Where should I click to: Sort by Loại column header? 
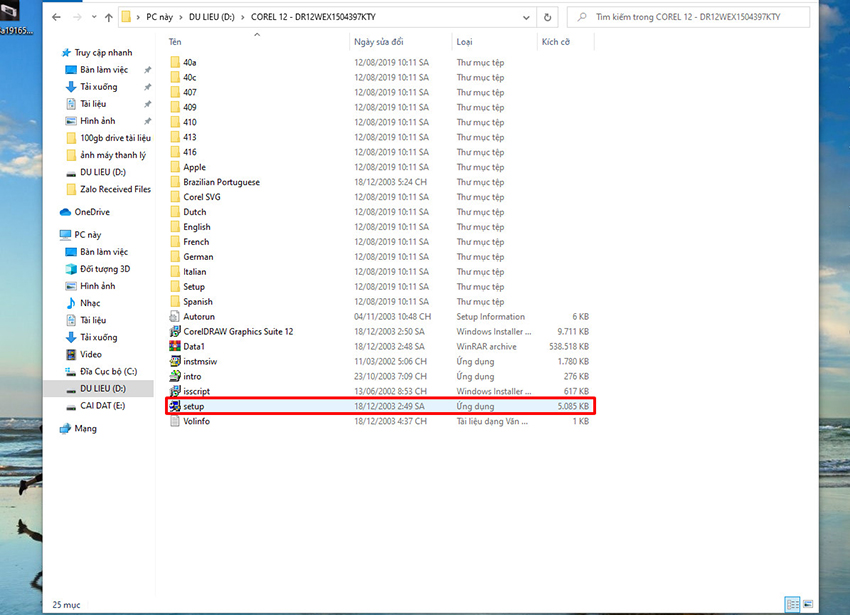pyautogui.click(x=464, y=42)
